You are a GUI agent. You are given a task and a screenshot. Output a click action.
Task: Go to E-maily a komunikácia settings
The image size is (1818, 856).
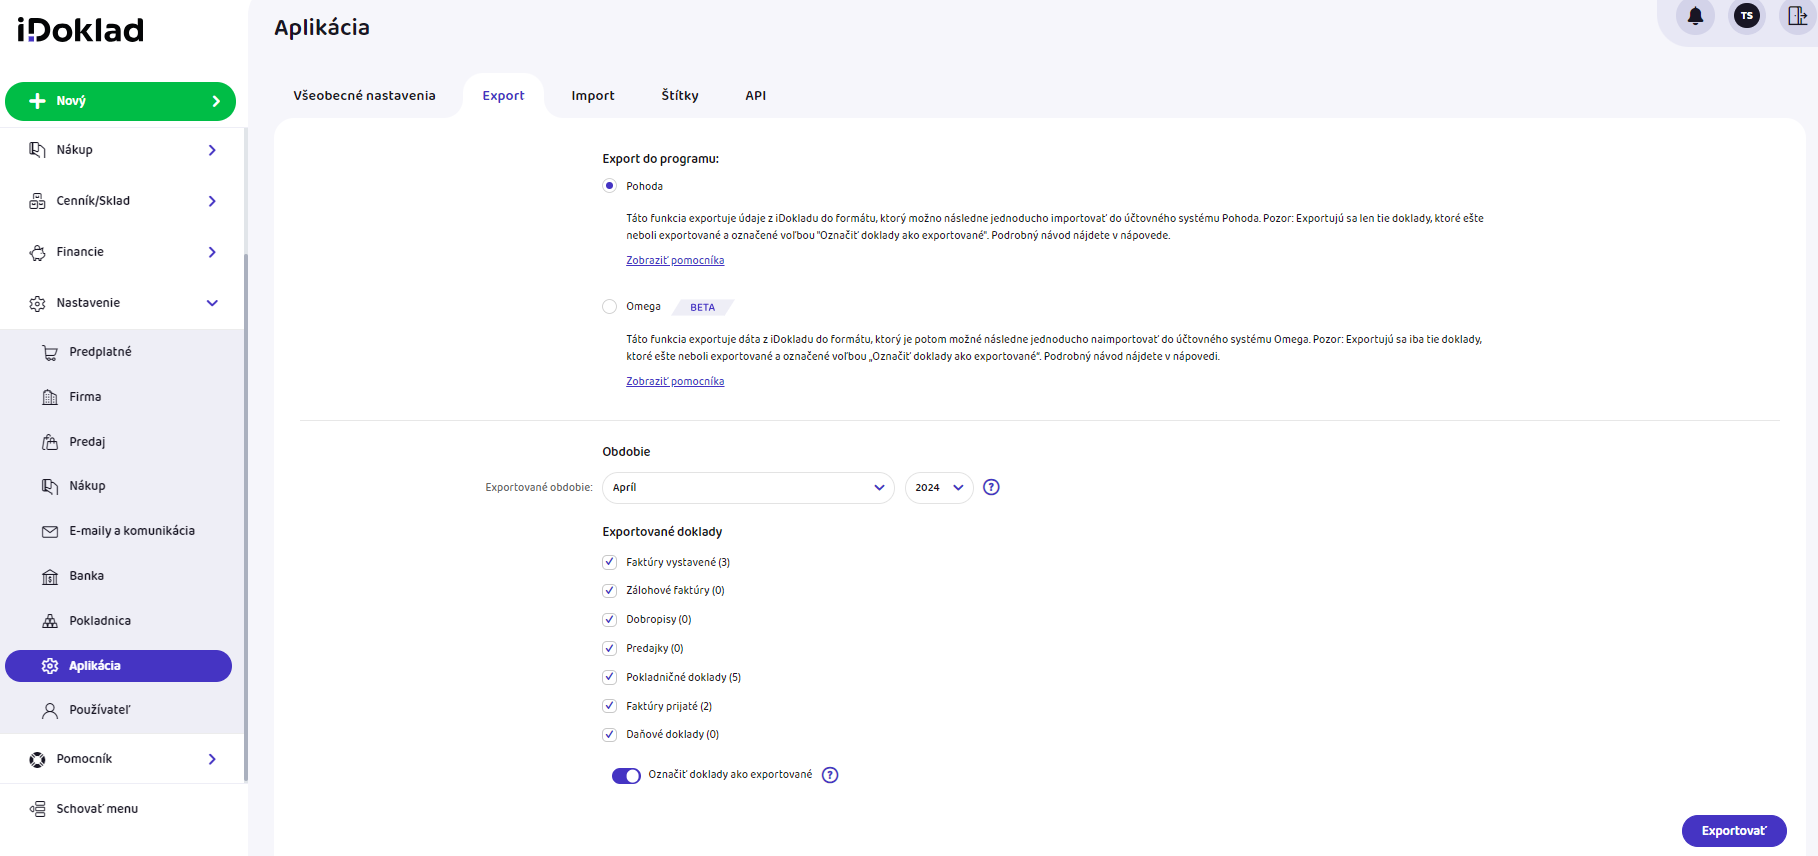tap(131, 531)
